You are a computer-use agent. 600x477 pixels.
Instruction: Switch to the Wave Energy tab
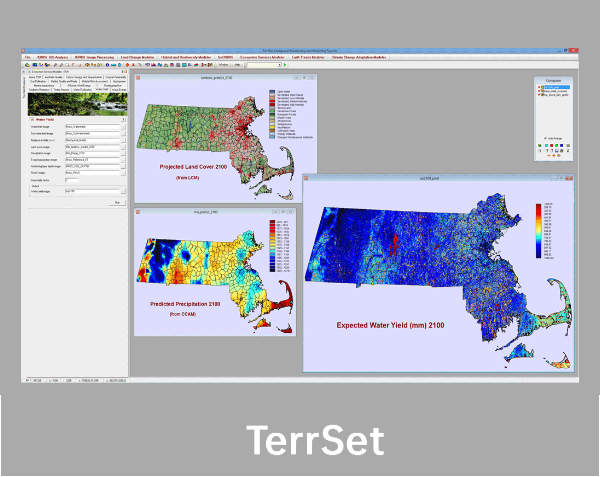119,90
